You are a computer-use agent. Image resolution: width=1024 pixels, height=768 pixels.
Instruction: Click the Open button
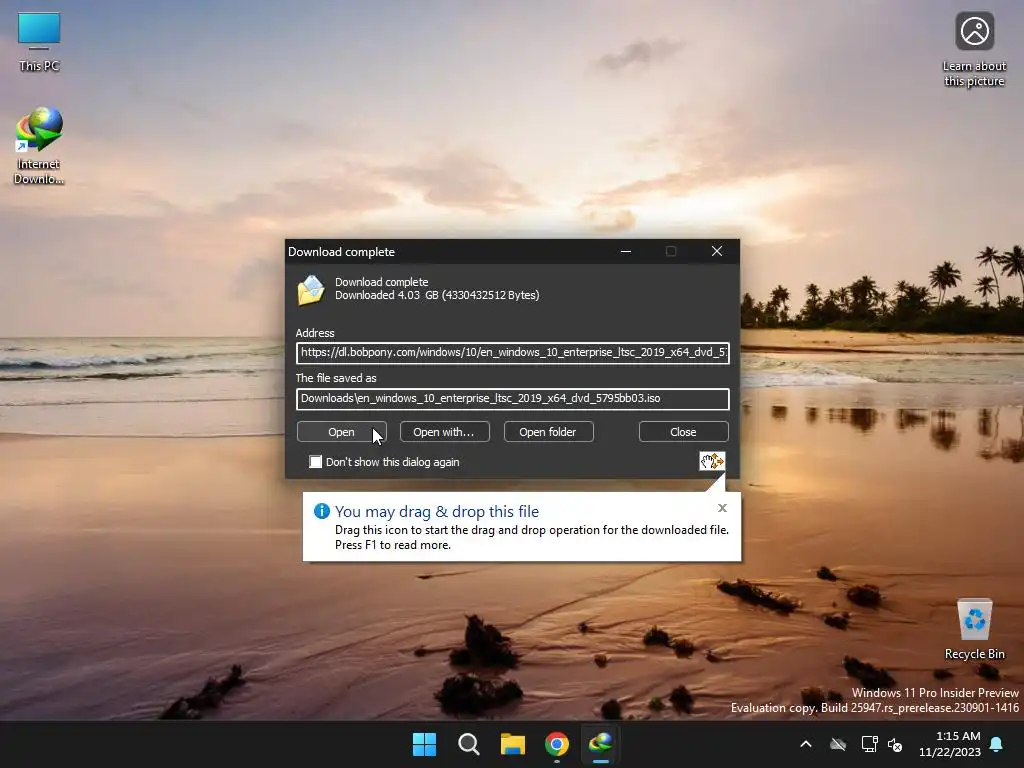point(342,432)
